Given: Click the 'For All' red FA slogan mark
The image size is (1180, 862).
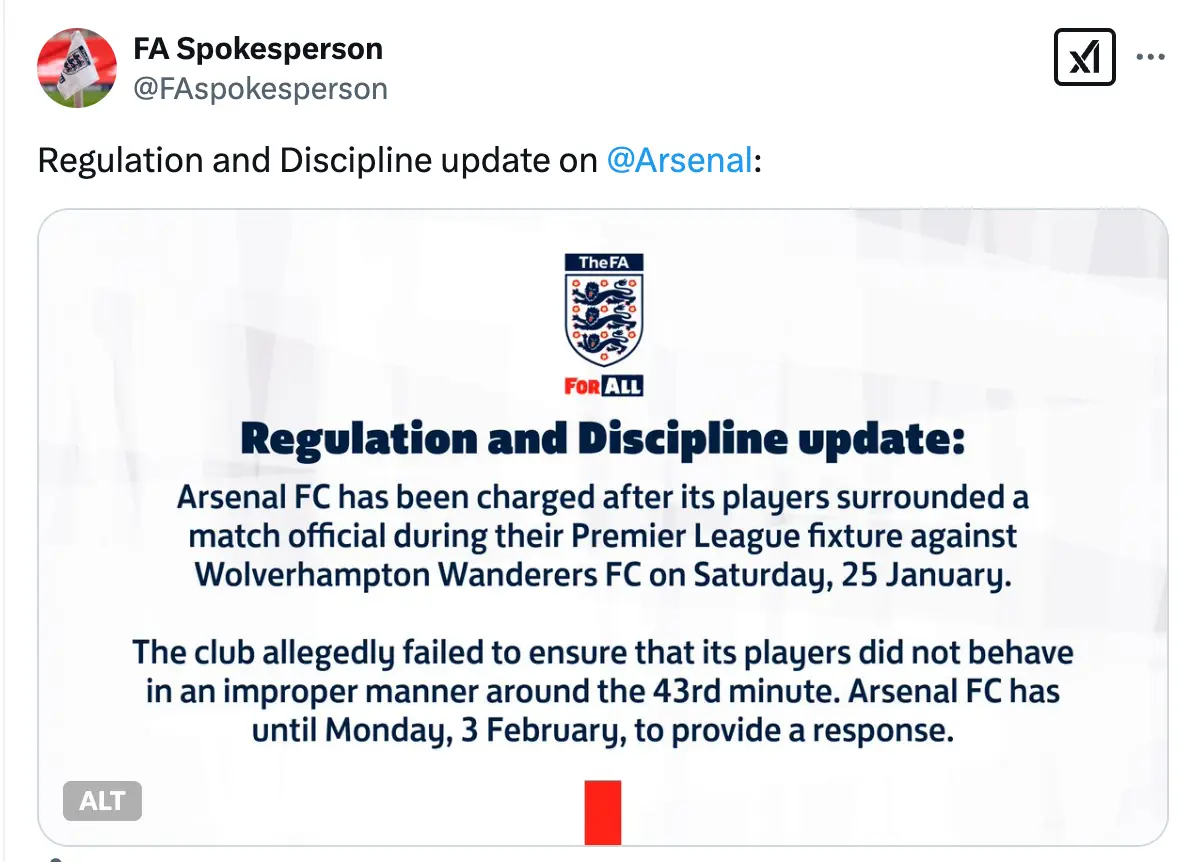Looking at the screenshot, I should [x=601, y=383].
